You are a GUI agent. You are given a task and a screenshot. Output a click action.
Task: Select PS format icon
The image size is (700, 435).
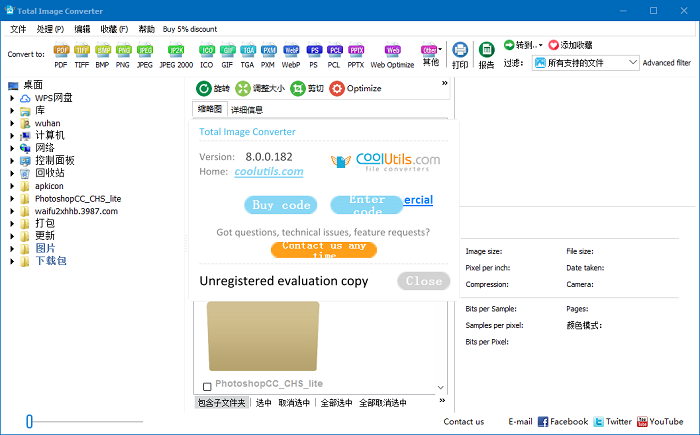(x=314, y=50)
